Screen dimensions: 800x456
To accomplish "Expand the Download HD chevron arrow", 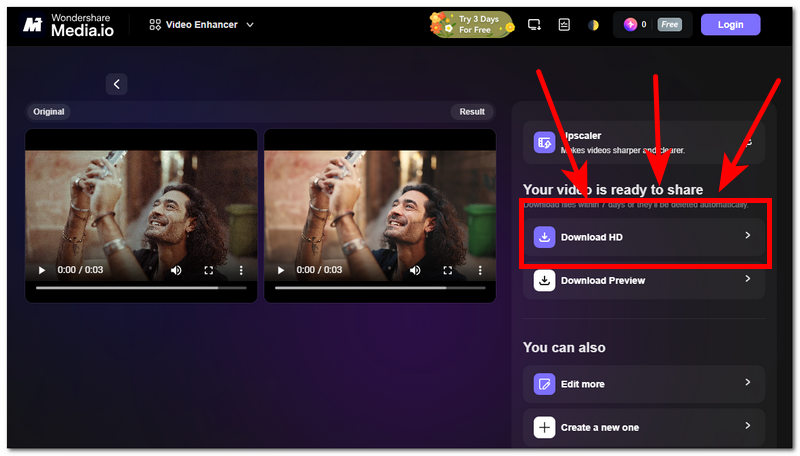I will pyautogui.click(x=747, y=235).
